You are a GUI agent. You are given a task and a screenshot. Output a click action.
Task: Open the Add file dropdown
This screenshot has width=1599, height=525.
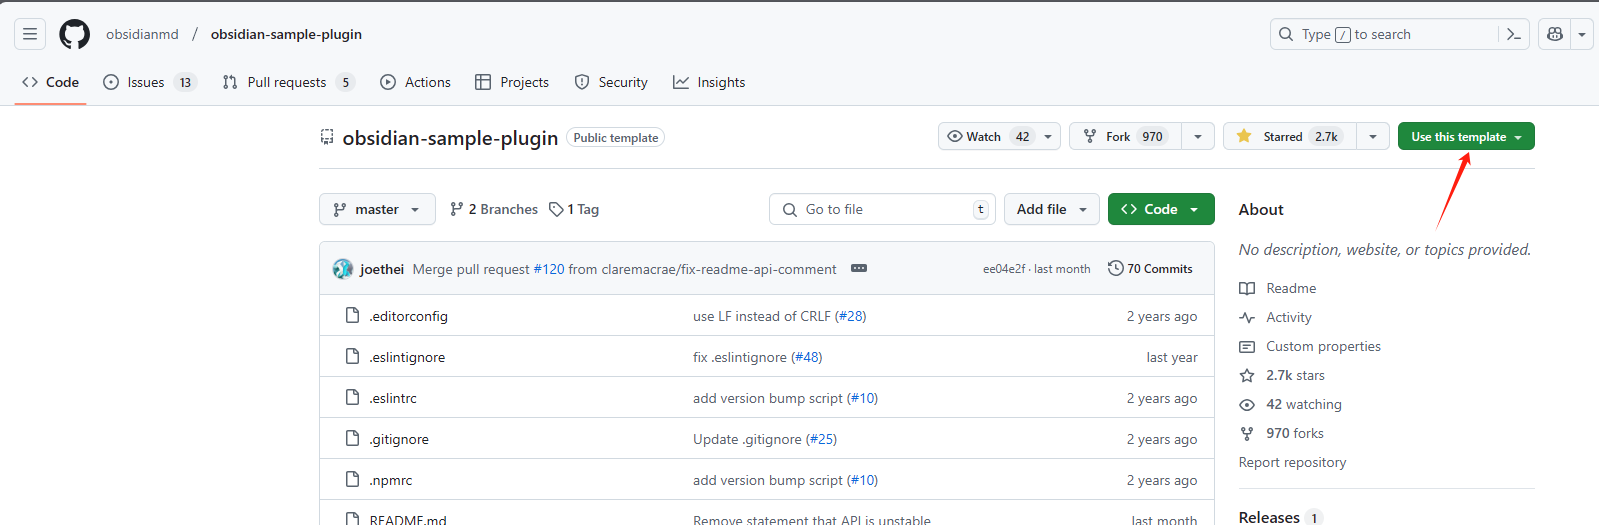coord(1051,209)
